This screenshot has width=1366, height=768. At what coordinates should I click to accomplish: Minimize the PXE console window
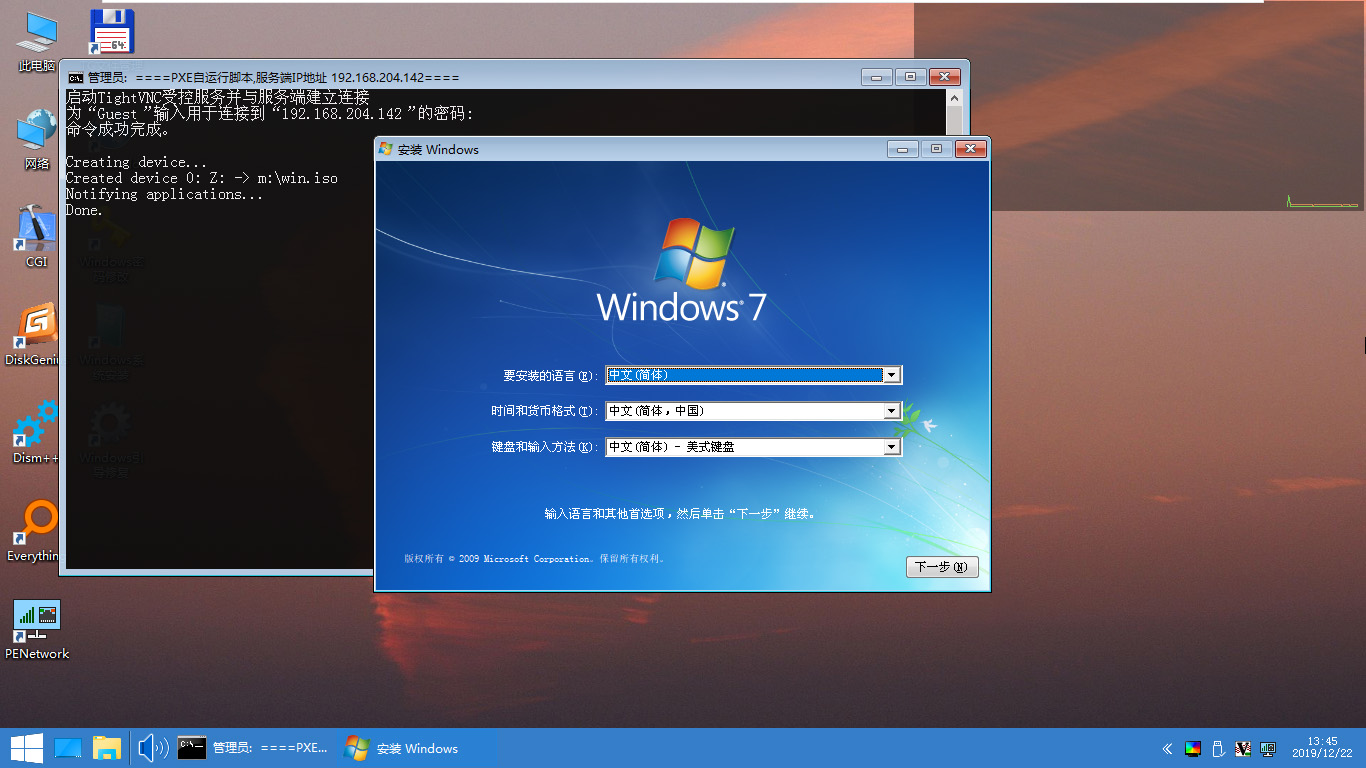pyautogui.click(x=877, y=77)
